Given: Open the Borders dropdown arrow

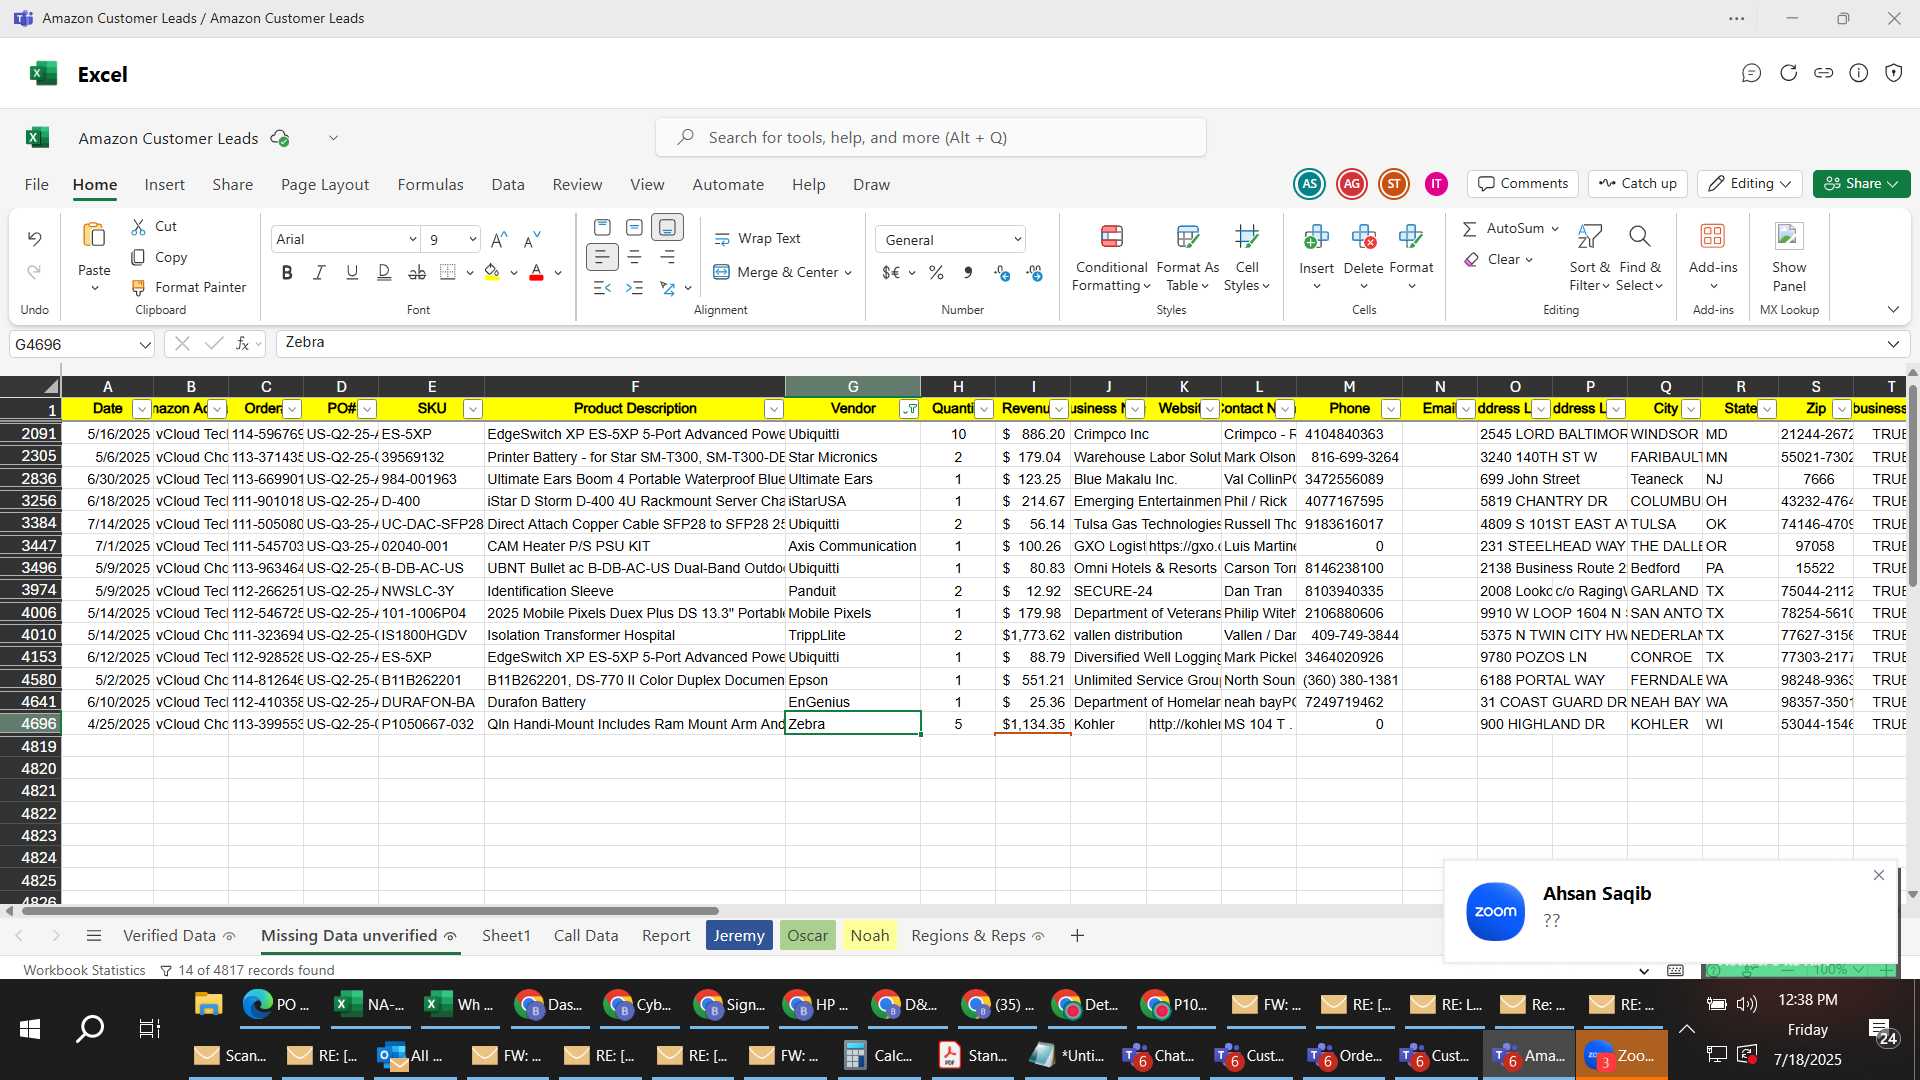Looking at the screenshot, I should (x=470, y=273).
